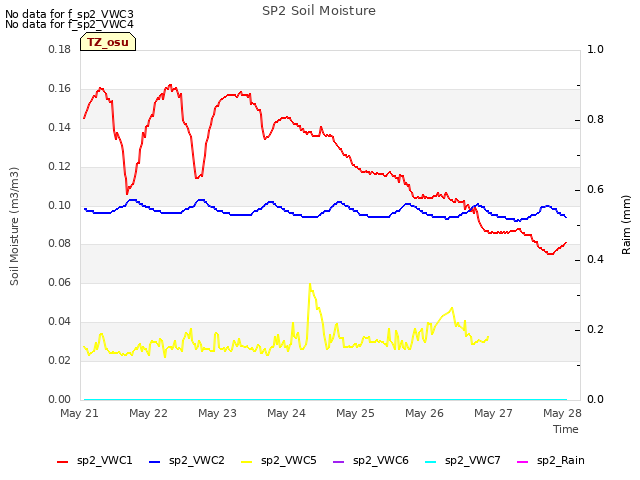Click the 0.08 left axis value

tap(60, 244)
